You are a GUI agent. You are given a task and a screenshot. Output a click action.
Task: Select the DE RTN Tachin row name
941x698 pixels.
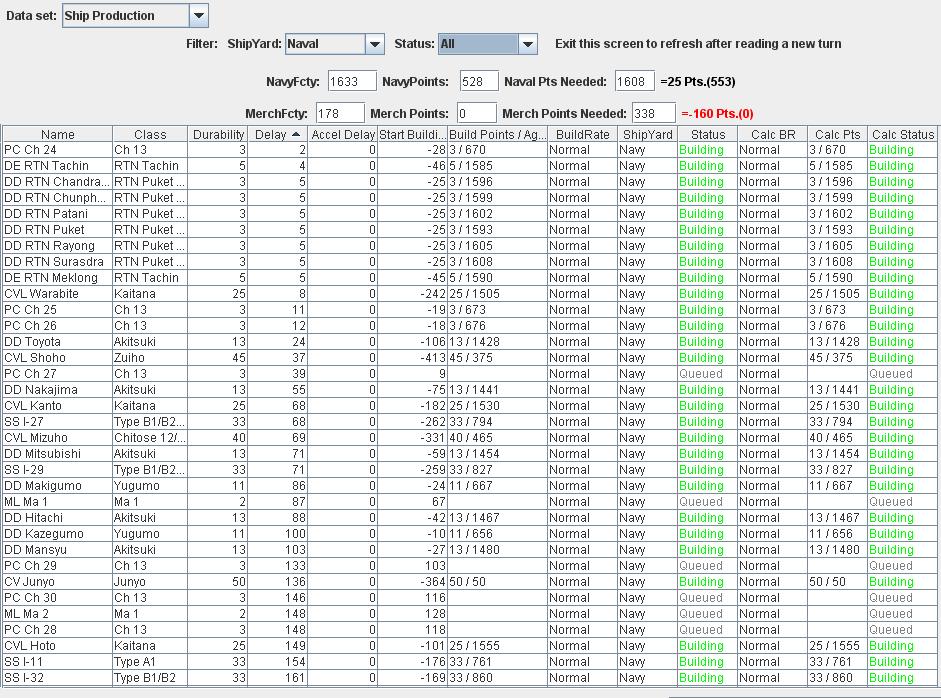coord(46,166)
